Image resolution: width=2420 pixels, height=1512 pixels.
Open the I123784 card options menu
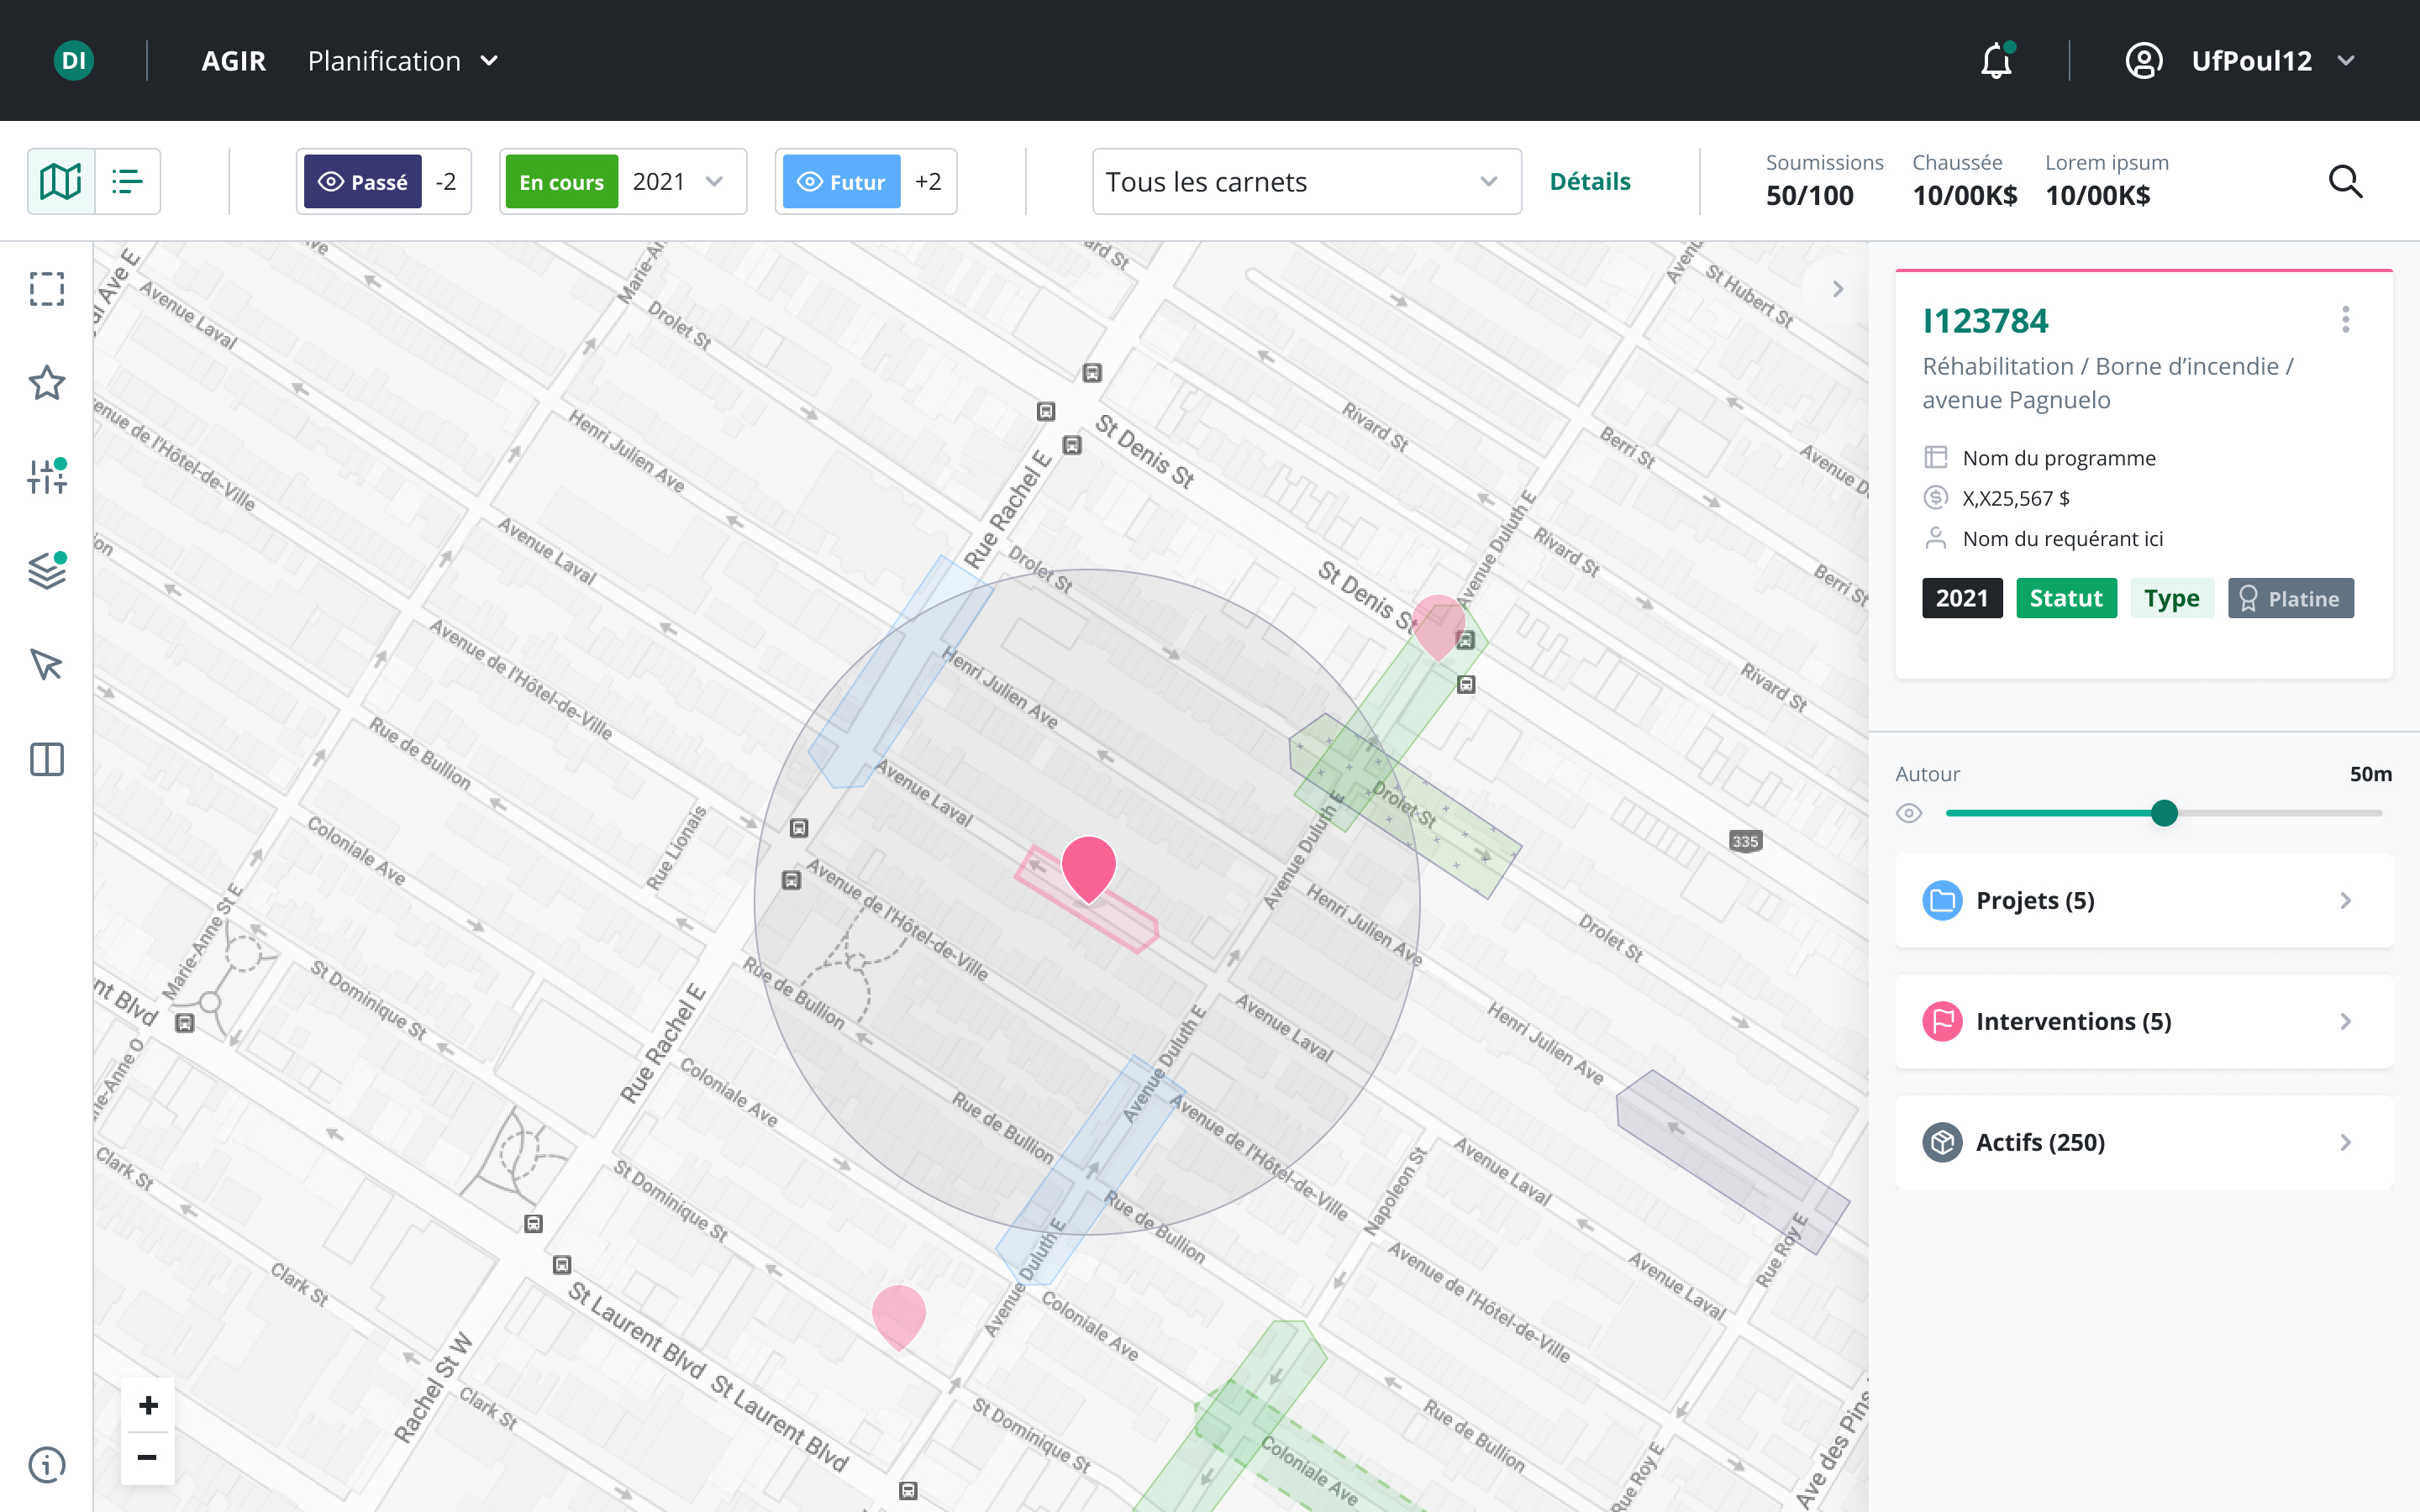point(2345,320)
